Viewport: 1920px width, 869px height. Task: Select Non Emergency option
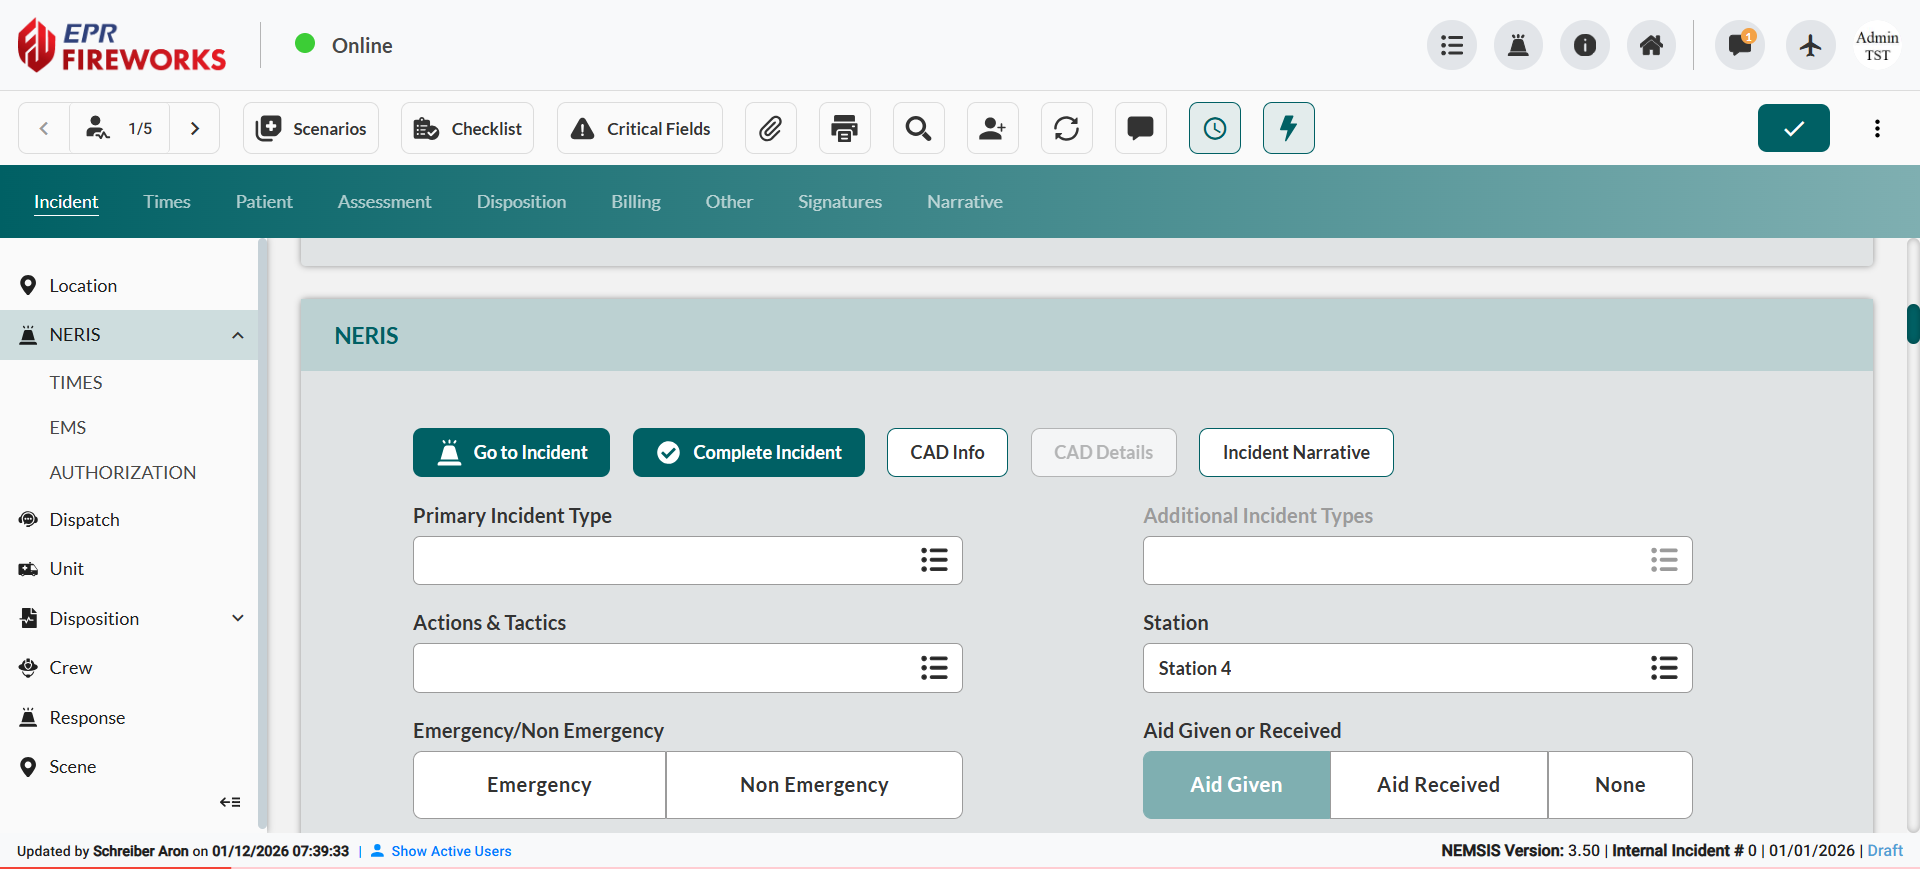tap(814, 785)
